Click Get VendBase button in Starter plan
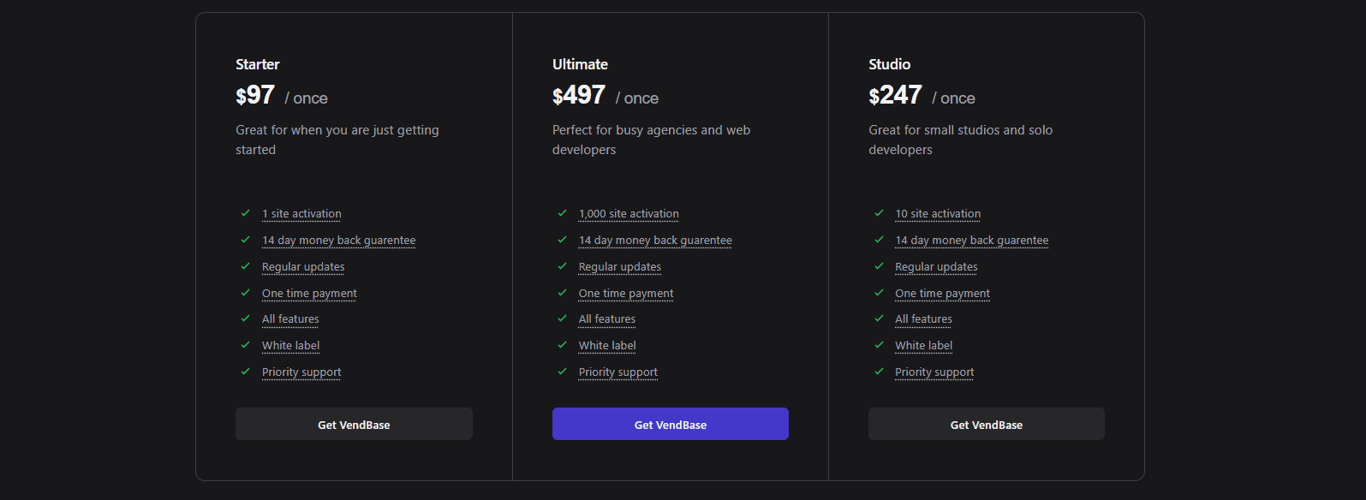The image size is (1366, 500). (354, 424)
